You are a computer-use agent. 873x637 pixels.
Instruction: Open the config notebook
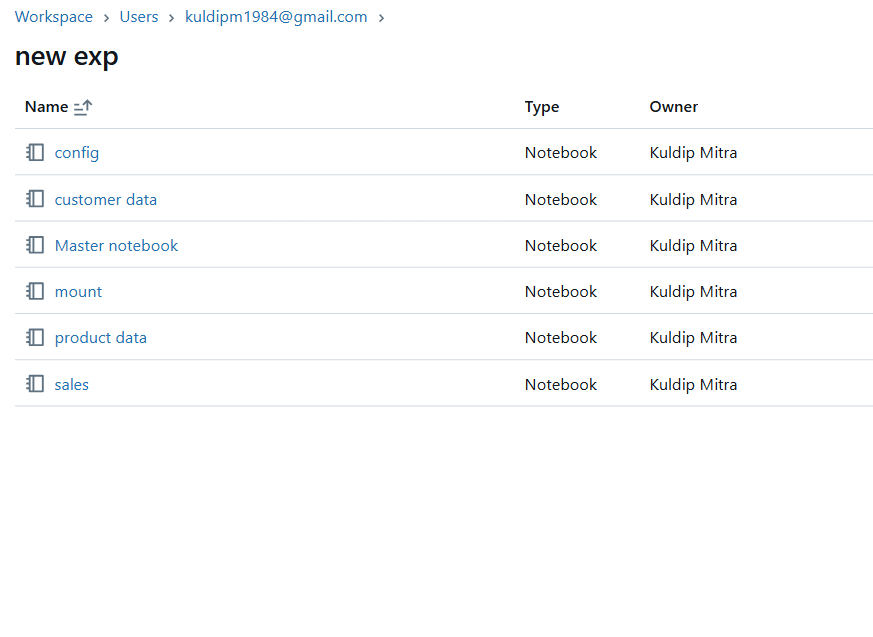(76, 153)
